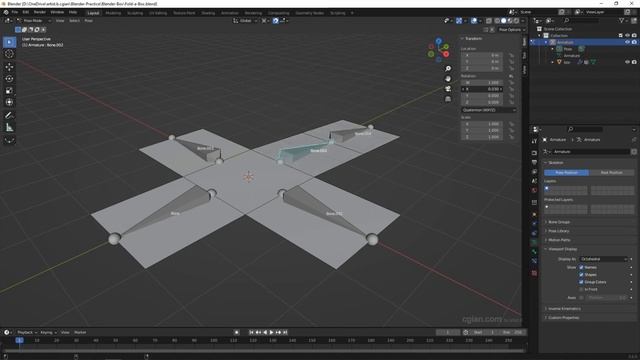
Task: Open the Global orientation dropdown
Action: pyautogui.click(x=245, y=20)
